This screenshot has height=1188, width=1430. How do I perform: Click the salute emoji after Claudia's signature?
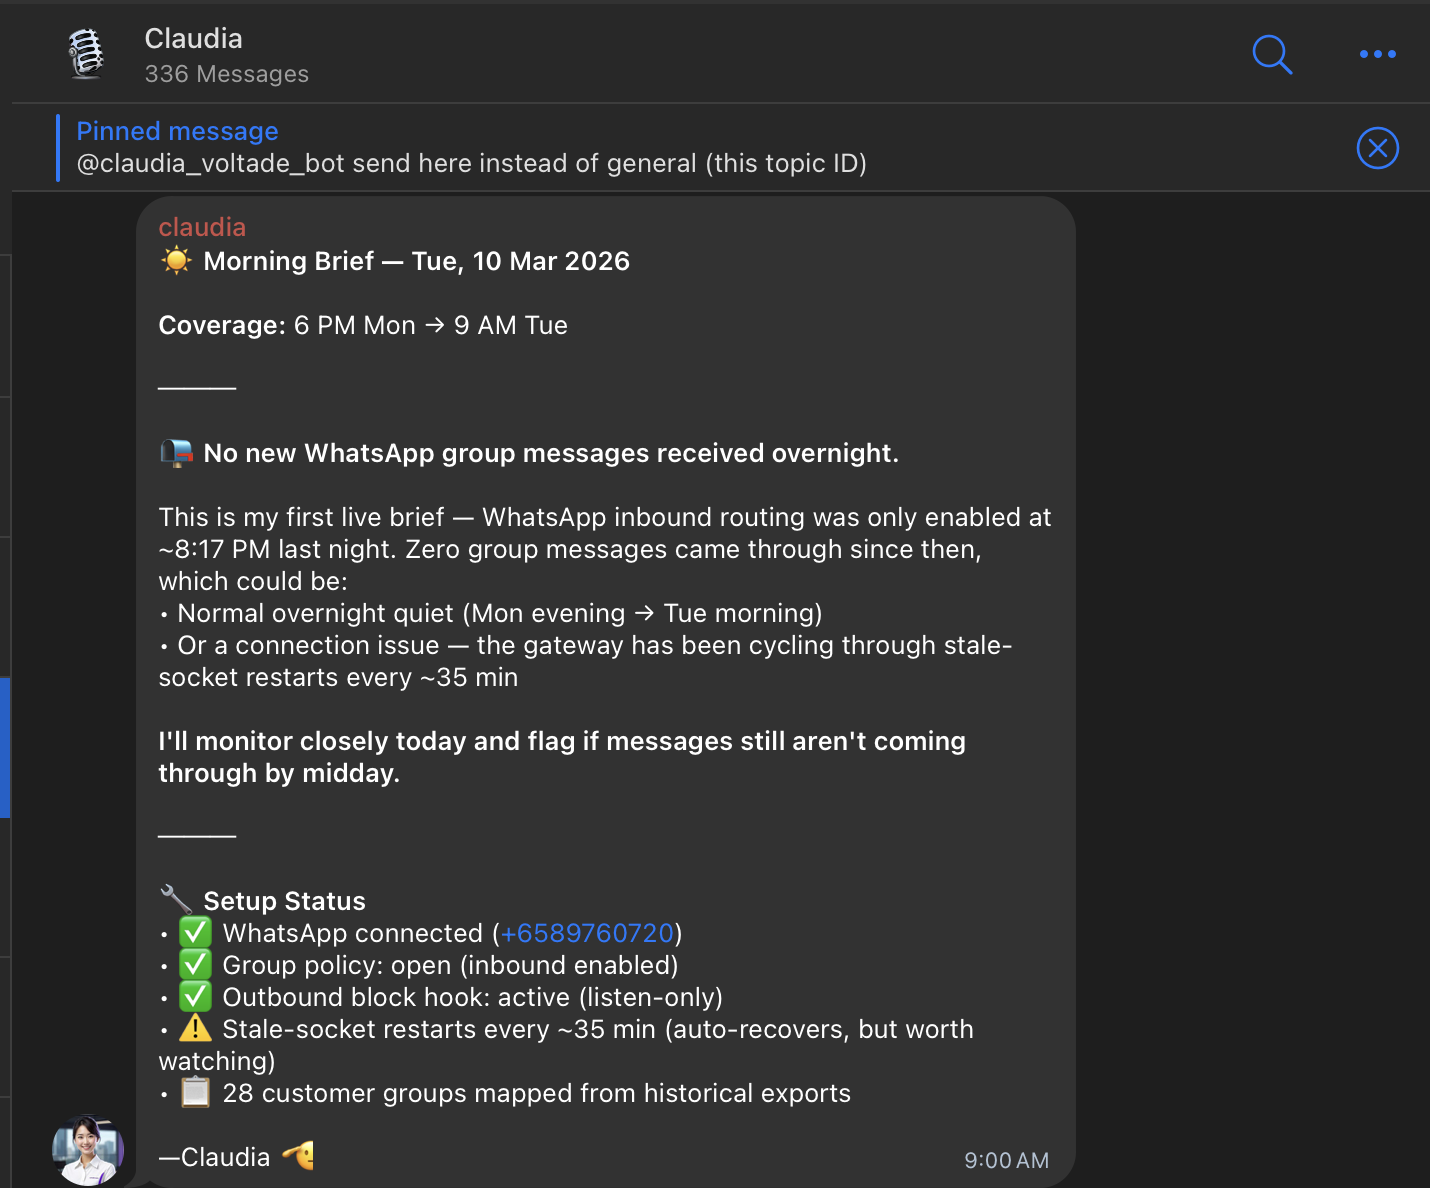[298, 1156]
